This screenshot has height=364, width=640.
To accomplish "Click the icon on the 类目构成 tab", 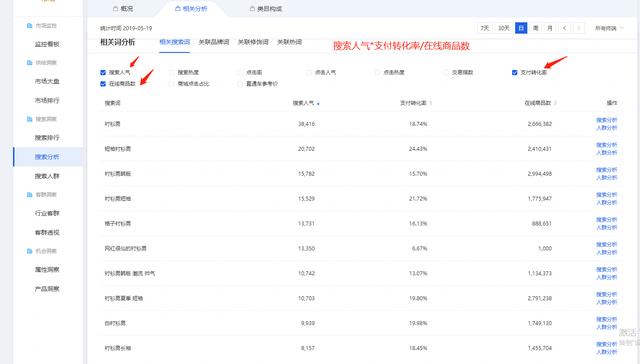I will (252, 9).
